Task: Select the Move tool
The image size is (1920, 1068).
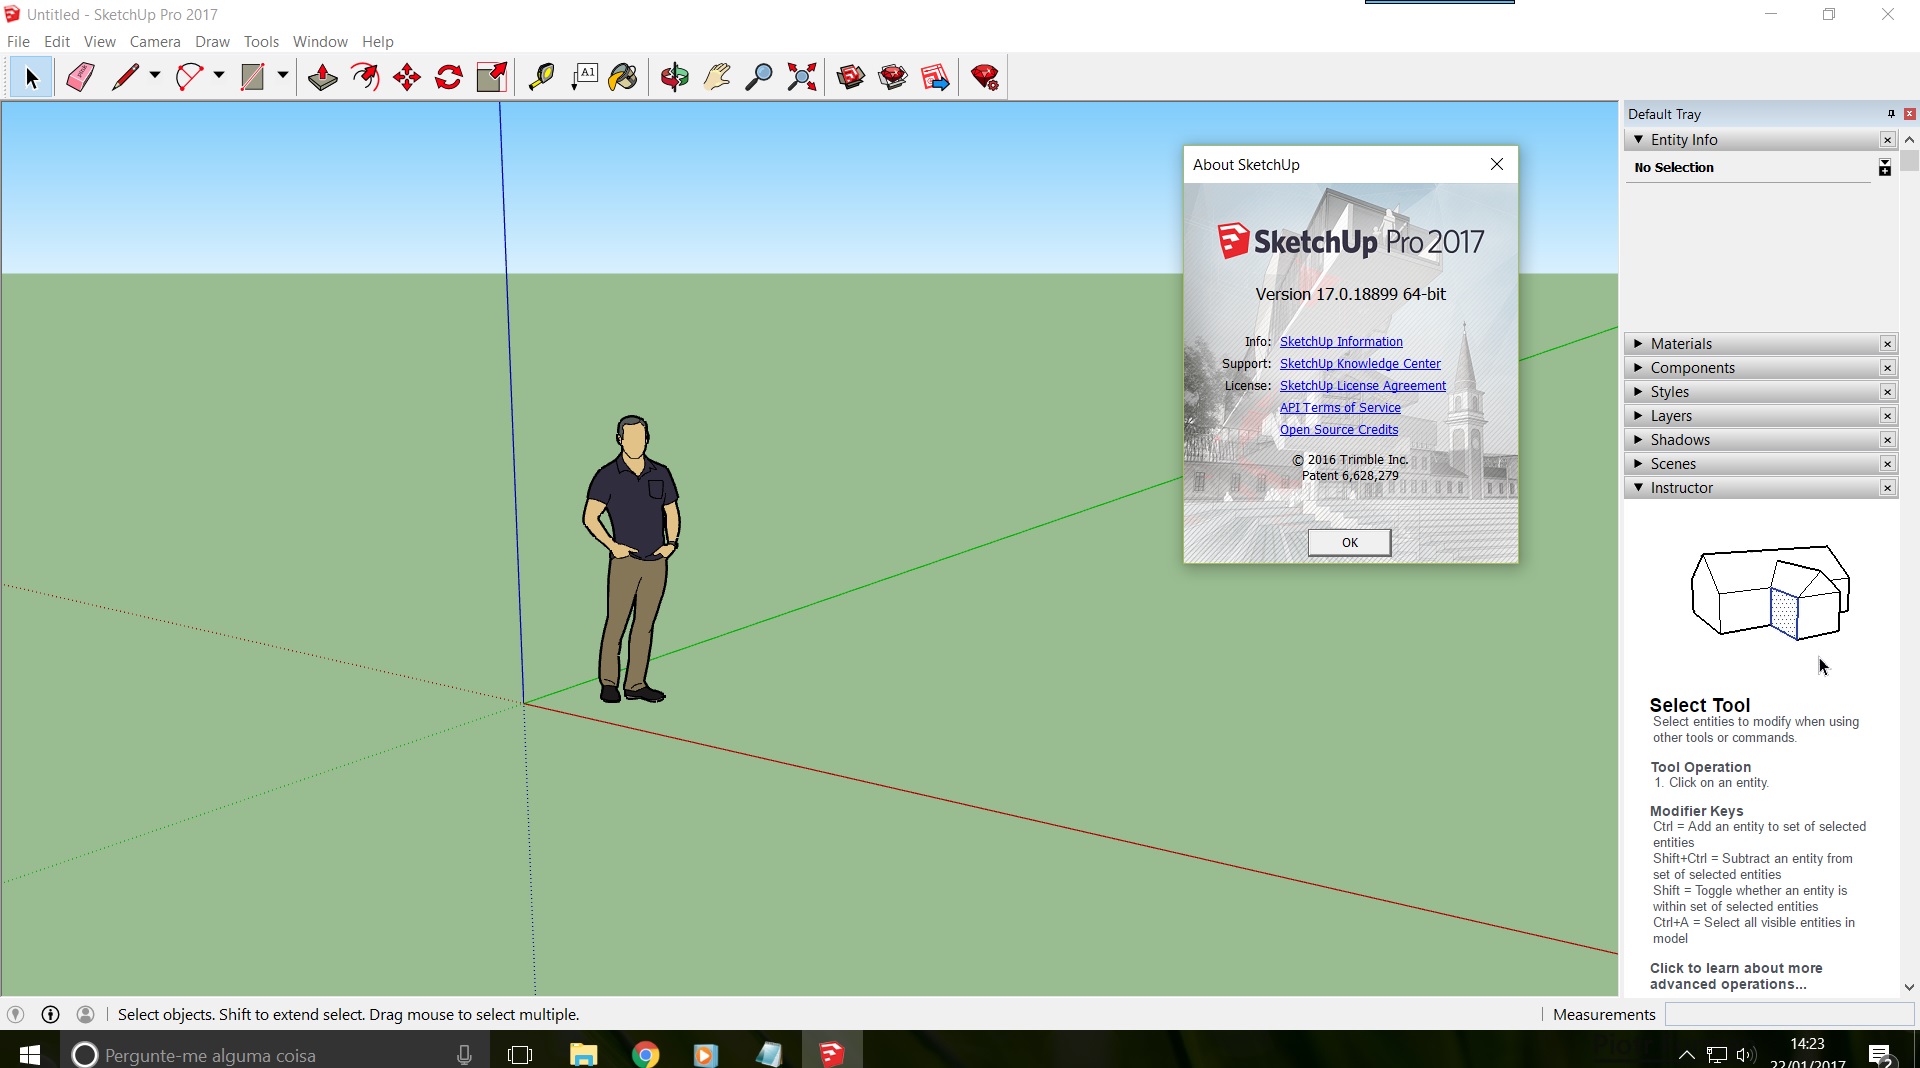Action: pos(407,77)
